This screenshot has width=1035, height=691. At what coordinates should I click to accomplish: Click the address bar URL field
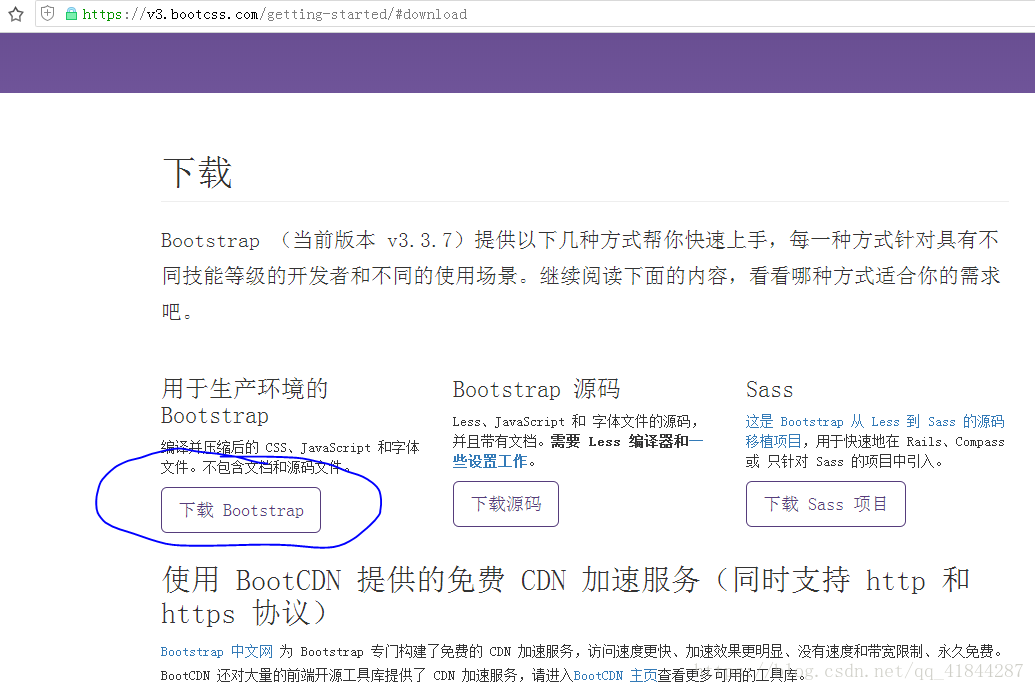pos(535,14)
